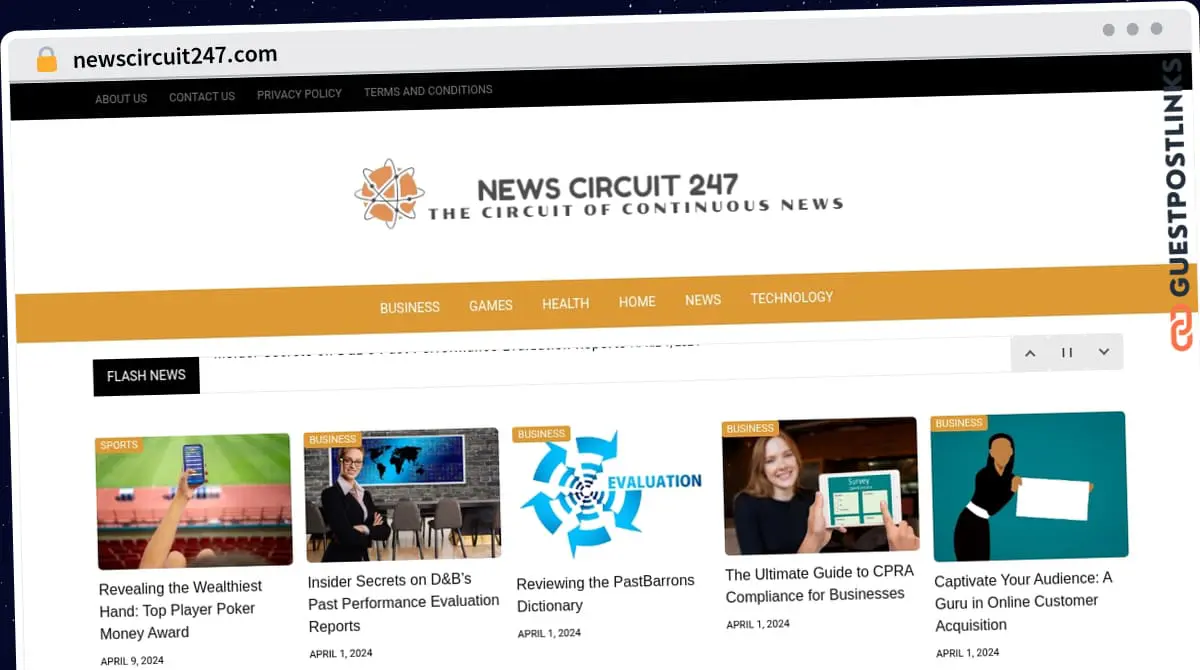Click April 1, 2024 date under PastBarrons article
The width and height of the screenshot is (1200, 670).
click(549, 634)
